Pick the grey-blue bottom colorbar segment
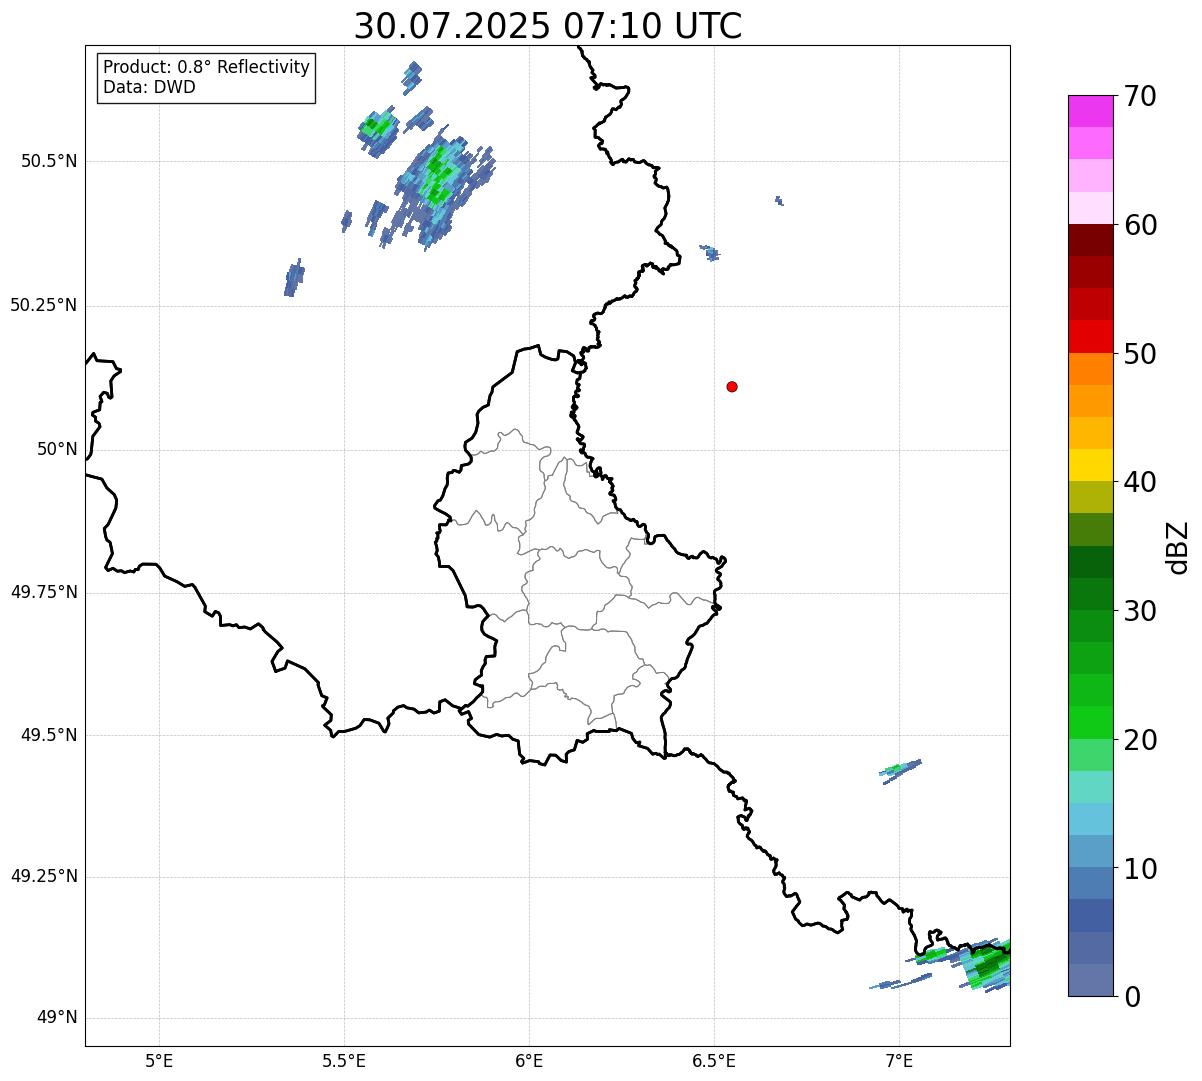 click(1090, 980)
